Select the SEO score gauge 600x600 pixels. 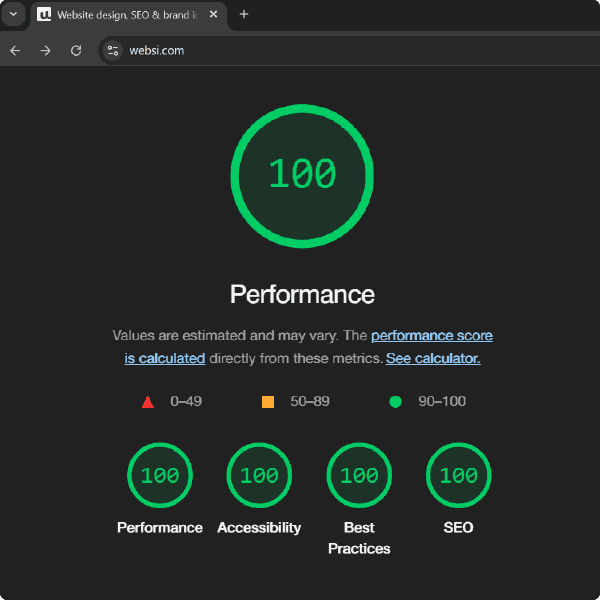coord(458,475)
